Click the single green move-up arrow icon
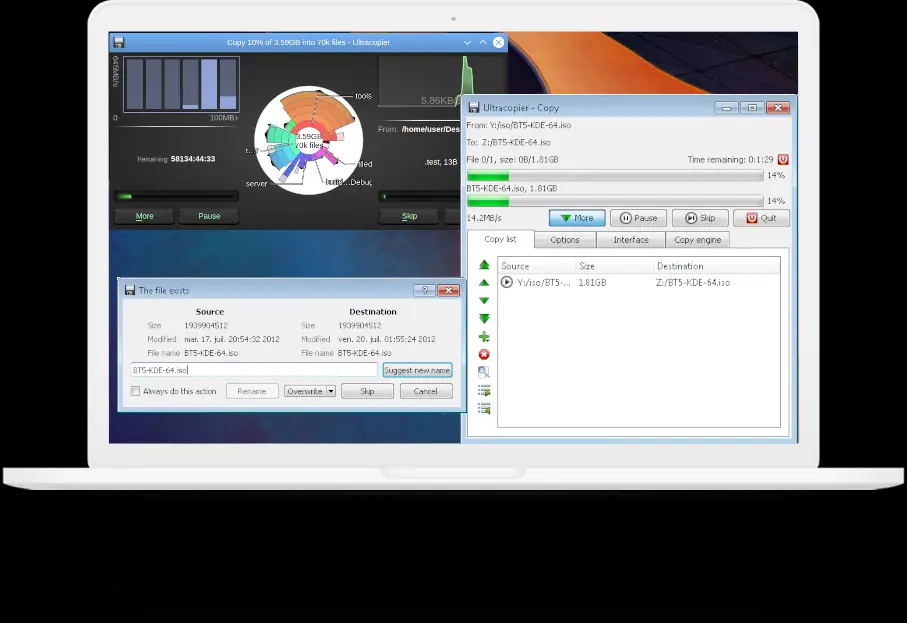 coord(484,283)
